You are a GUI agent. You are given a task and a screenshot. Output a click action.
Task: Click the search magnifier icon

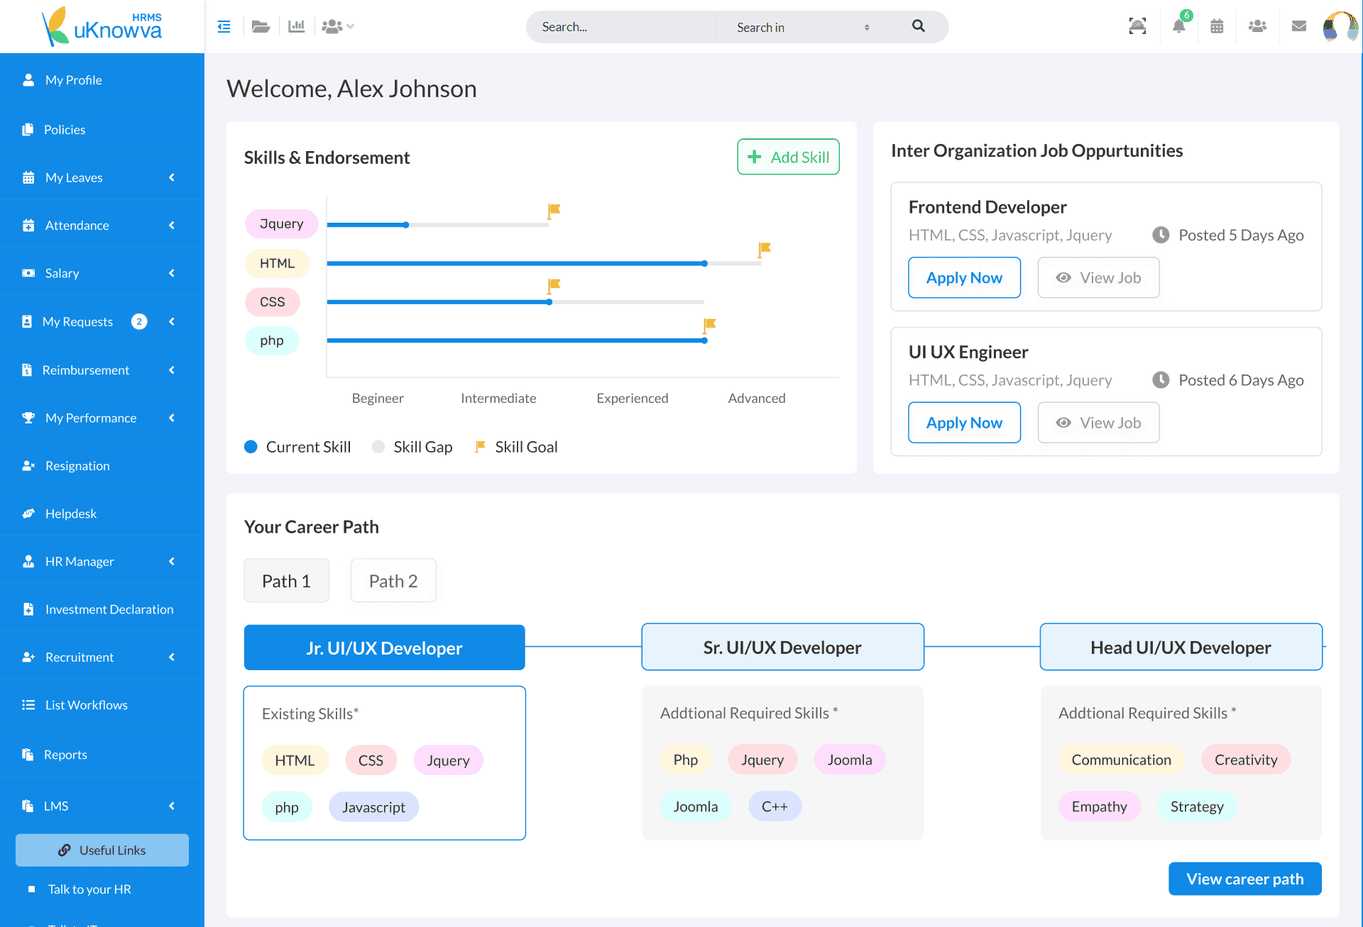[918, 27]
